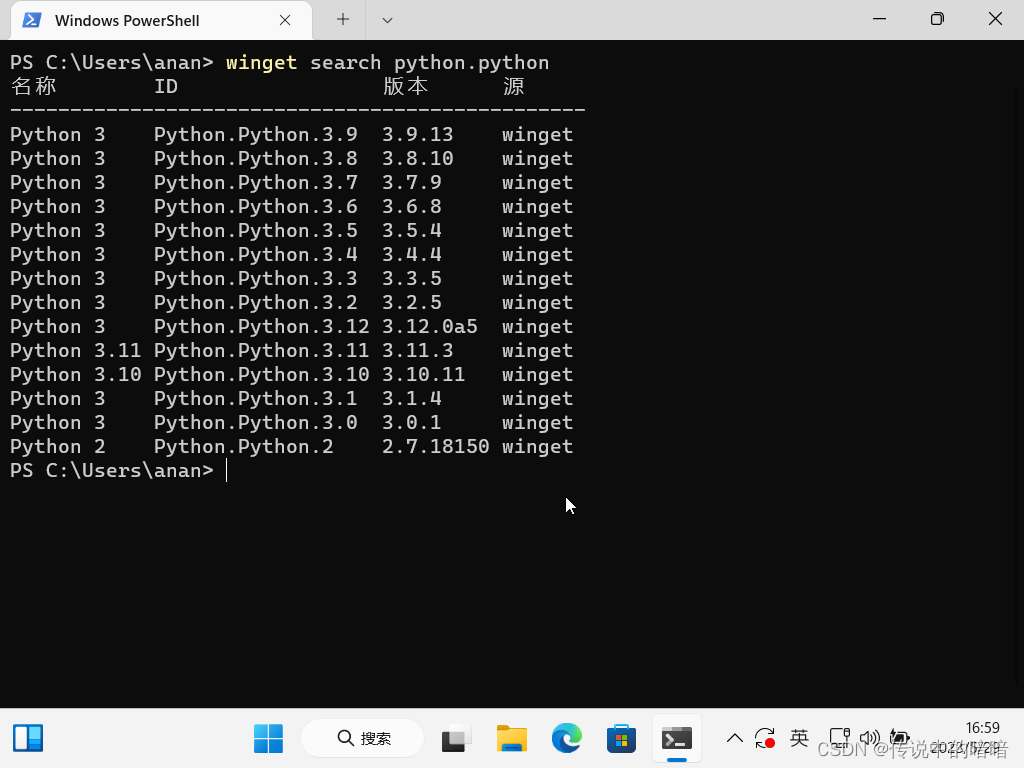This screenshot has height=768, width=1024.
Task: Minimize the PowerShell window
Action: coord(879,19)
